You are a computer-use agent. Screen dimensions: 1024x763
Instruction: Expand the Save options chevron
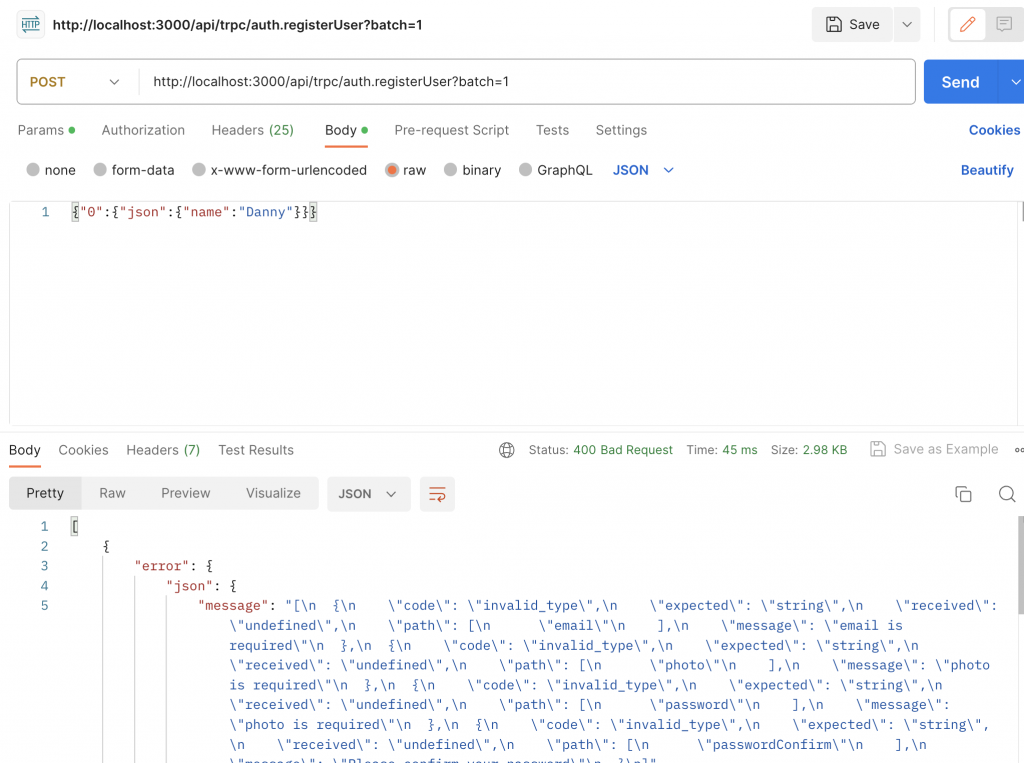coord(907,25)
